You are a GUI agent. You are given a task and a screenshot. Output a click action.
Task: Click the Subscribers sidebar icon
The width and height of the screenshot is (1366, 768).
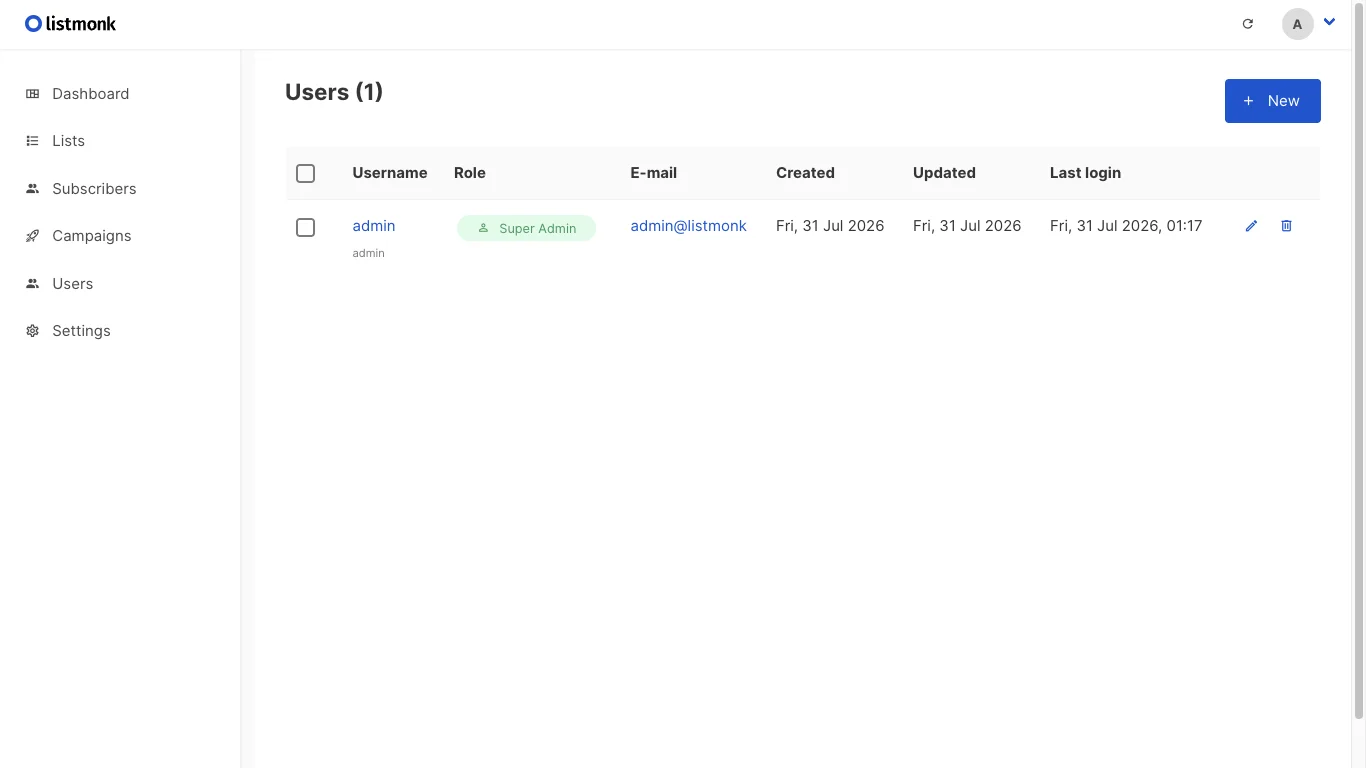(32, 189)
